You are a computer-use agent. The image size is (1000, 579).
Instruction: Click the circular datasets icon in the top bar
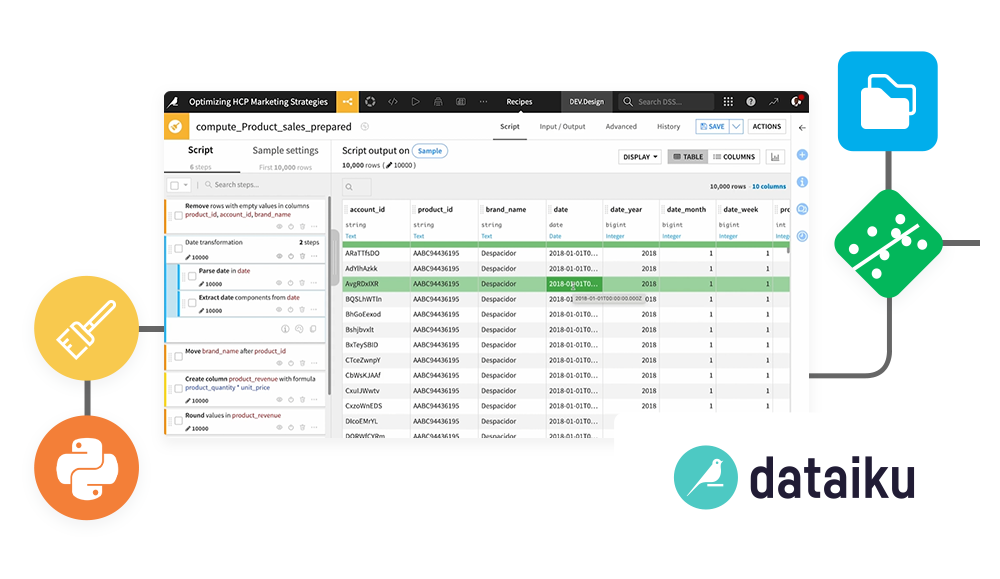point(371,101)
